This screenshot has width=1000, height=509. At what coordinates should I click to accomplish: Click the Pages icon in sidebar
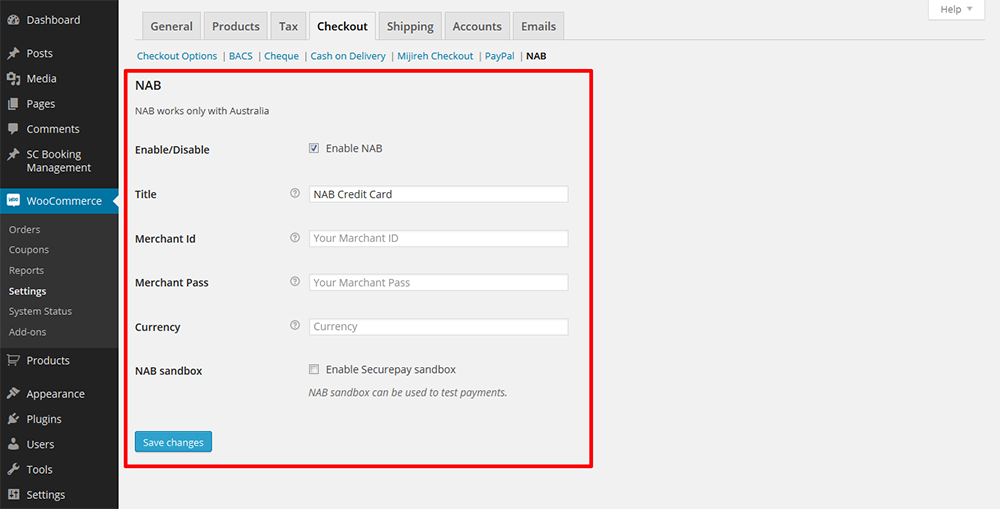tap(13, 104)
